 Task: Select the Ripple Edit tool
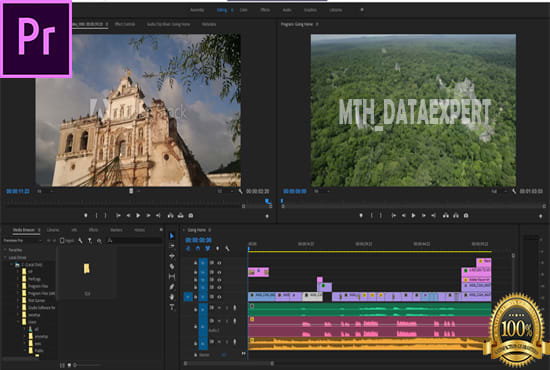point(172,256)
